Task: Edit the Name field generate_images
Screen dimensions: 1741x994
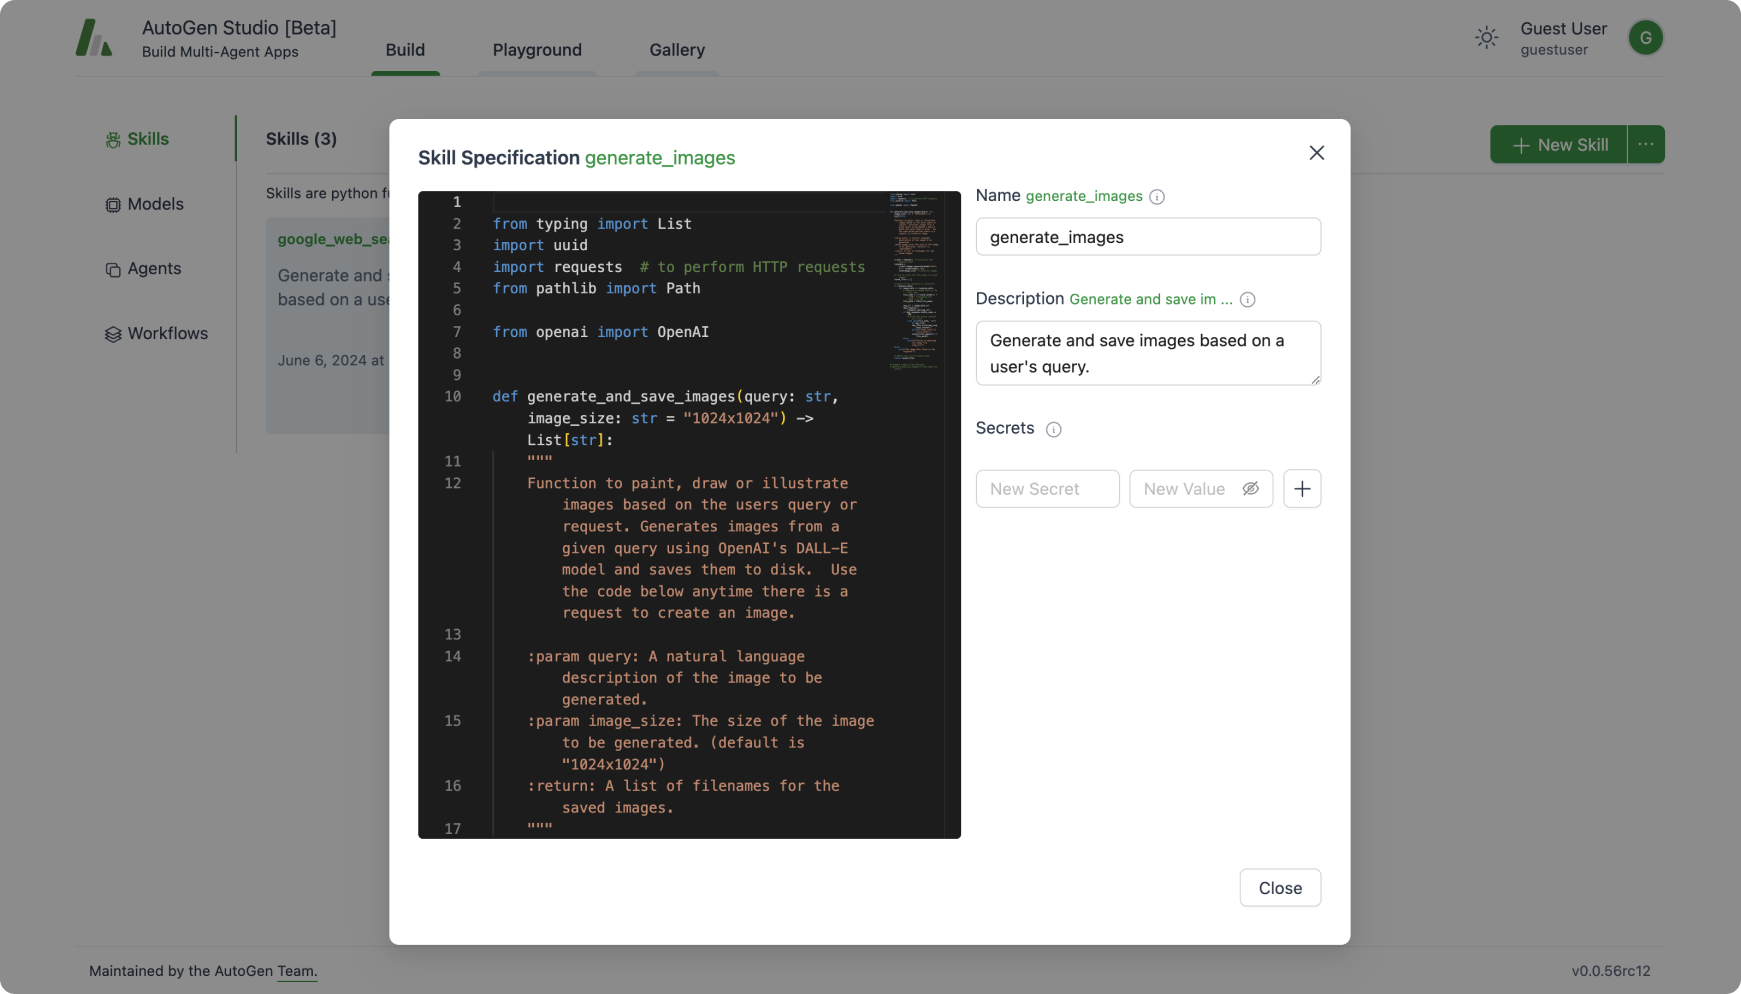Action: (1148, 237)
